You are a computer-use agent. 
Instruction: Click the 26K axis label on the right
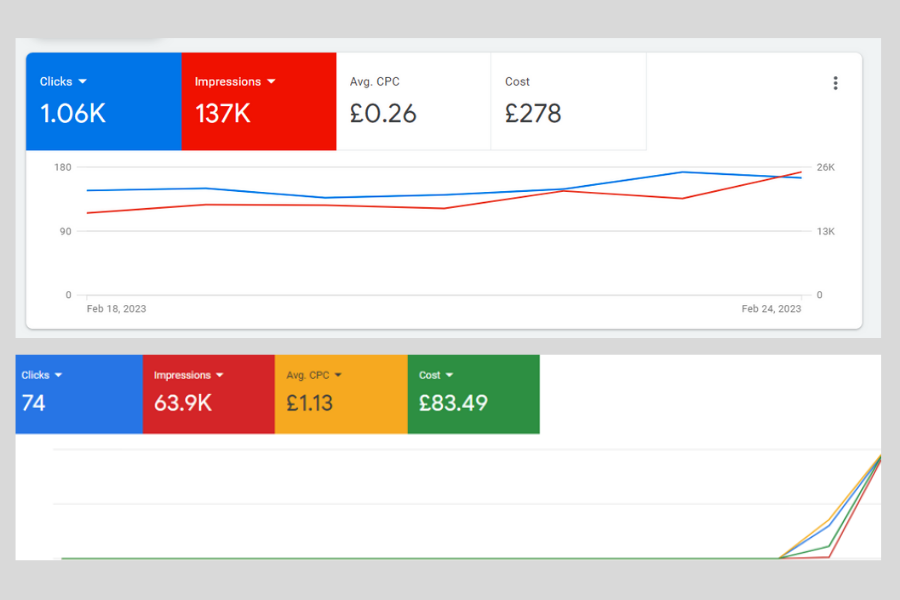point(825,167)
